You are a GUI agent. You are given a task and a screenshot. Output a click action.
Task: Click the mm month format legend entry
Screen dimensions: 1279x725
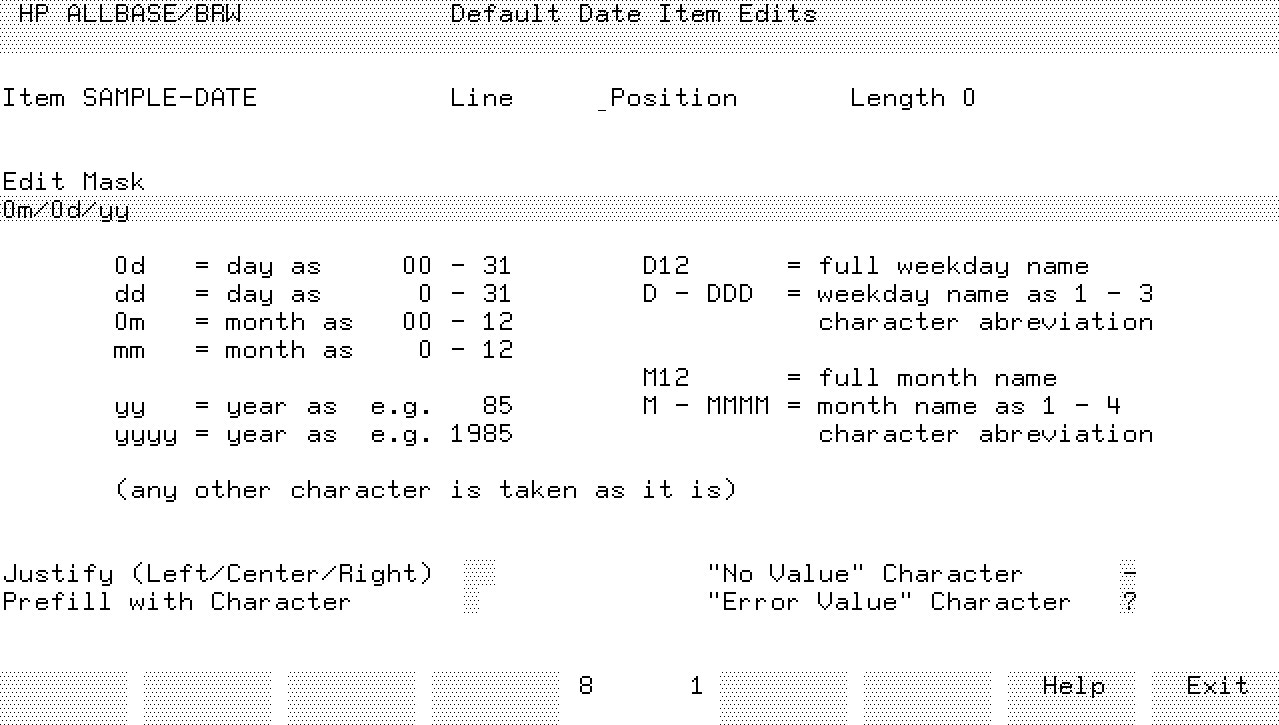coord(130,350)
